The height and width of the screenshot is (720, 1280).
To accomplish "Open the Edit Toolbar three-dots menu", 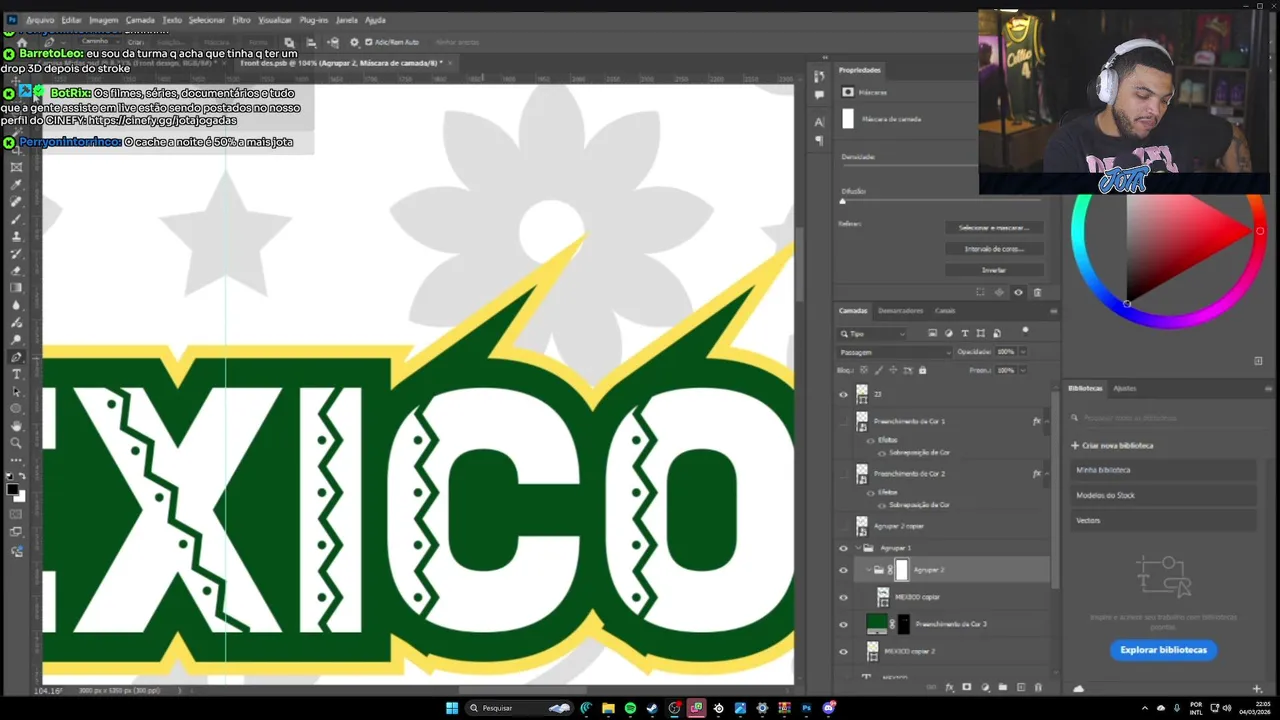I will [16, 460].
